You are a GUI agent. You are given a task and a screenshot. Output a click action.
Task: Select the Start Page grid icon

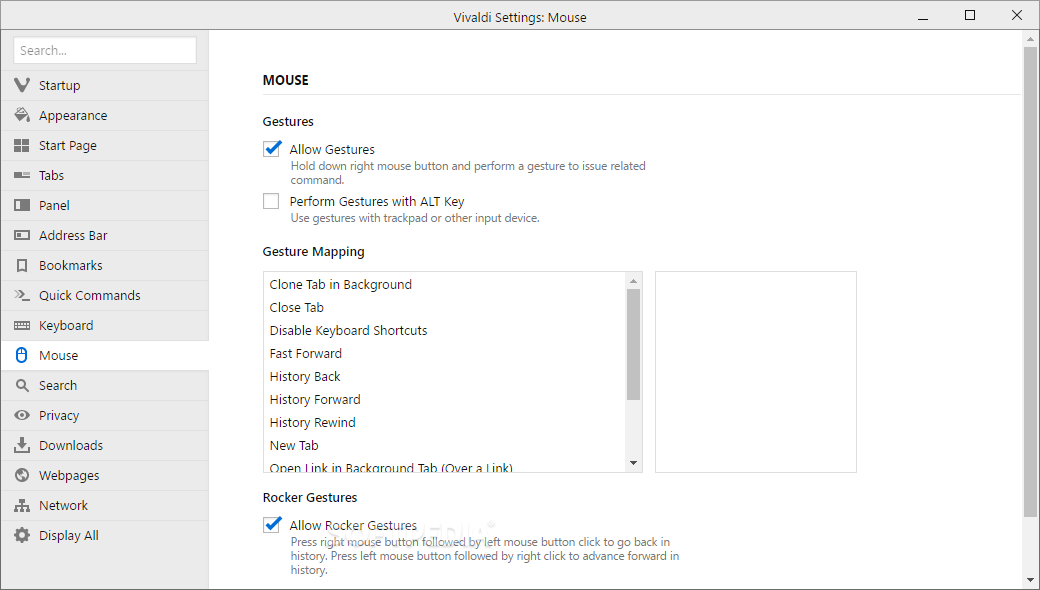(22, 145)
